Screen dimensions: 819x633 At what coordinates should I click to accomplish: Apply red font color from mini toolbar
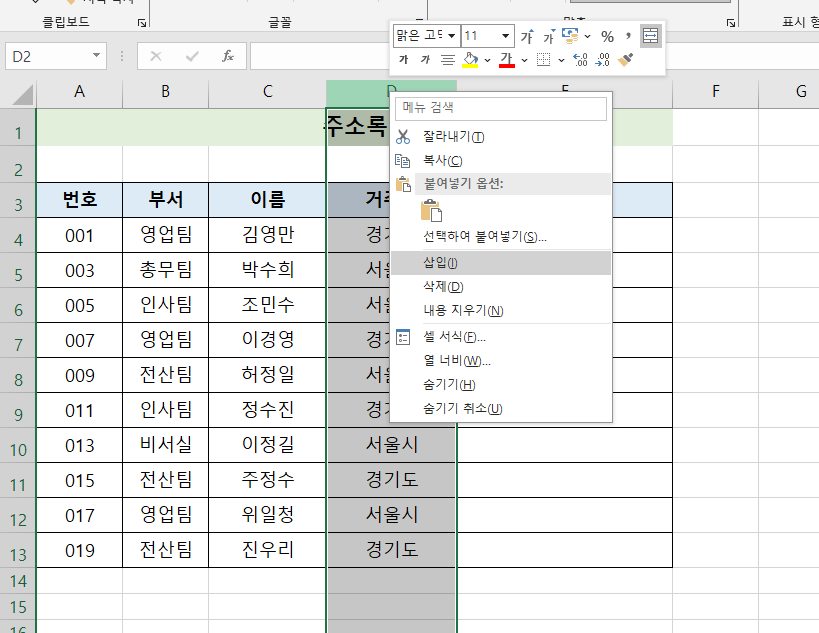(x=507, y=60)
